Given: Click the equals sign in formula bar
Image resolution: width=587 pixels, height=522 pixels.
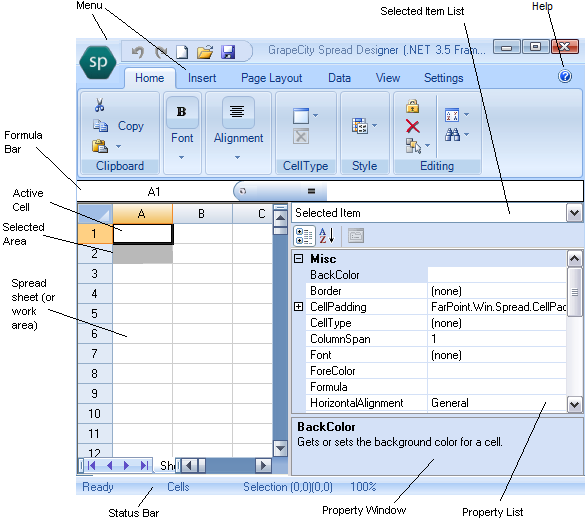Looking at the screenshot, I should [x=311, y=191].
